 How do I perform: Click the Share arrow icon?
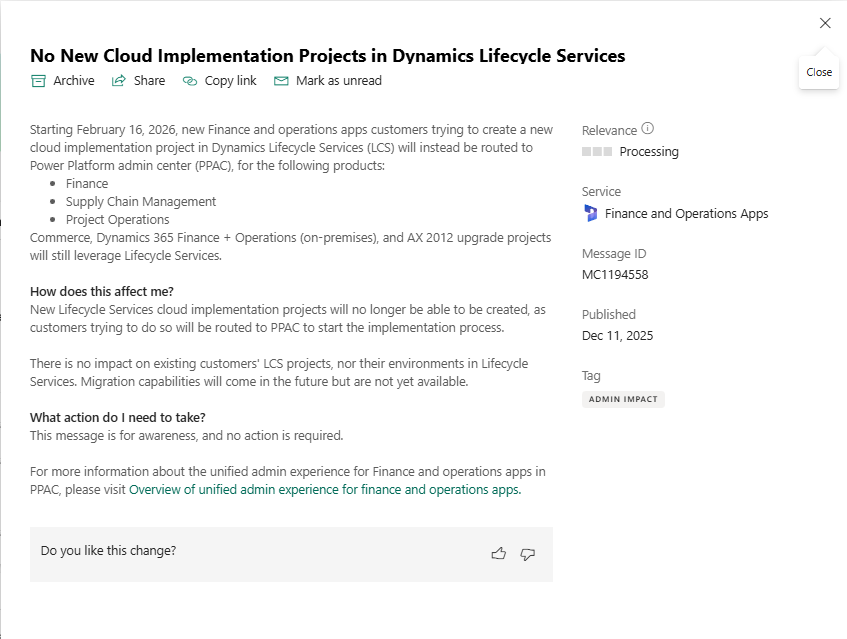tap(118, 80)
